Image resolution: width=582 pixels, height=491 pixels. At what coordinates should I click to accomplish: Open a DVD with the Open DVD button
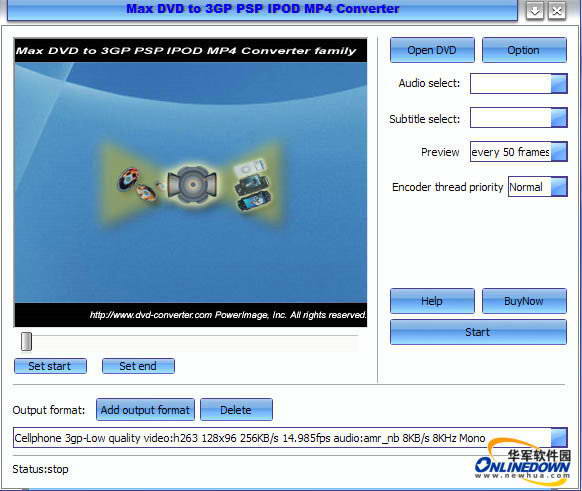[x=432, y=50]
